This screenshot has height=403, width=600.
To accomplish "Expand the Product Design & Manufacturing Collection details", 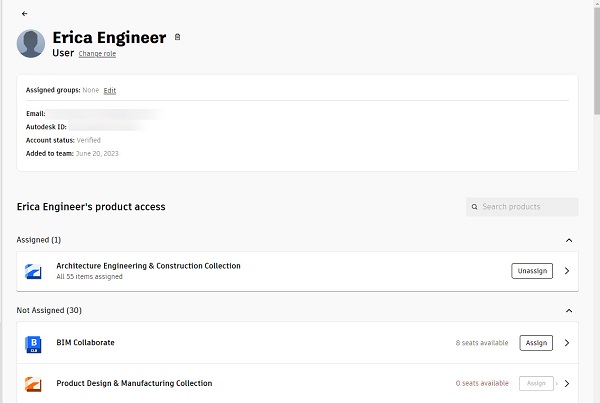I will (x=567, y=383).
